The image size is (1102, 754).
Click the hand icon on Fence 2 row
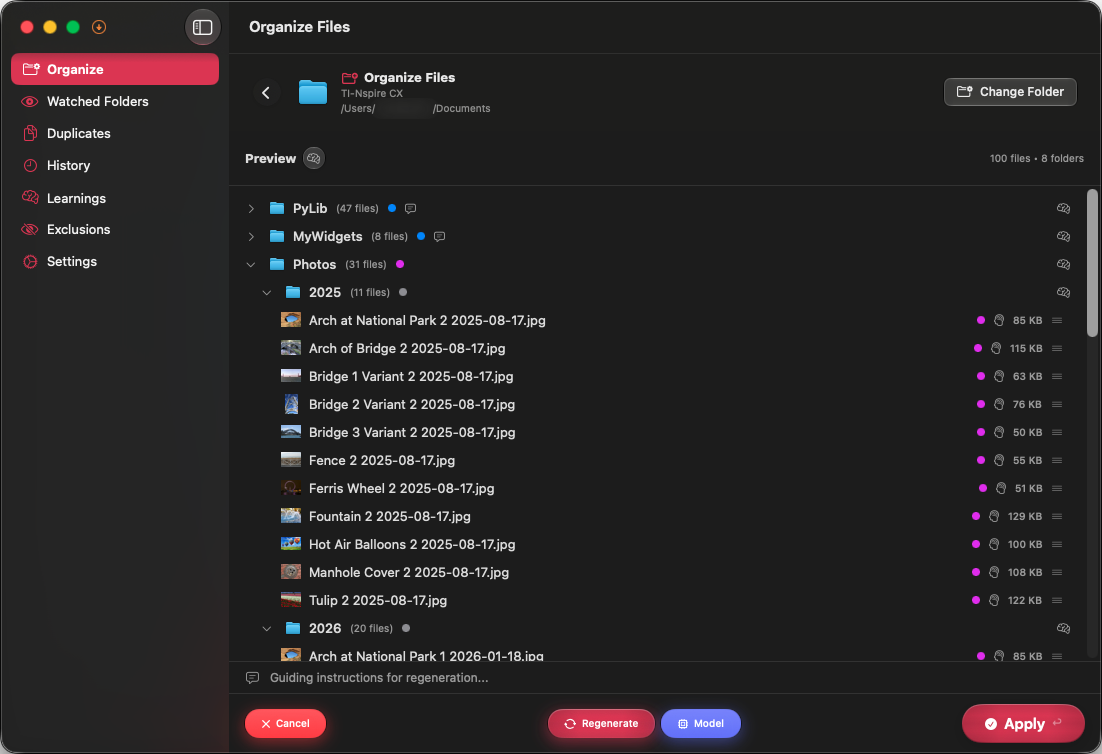[x=999, y=460]
